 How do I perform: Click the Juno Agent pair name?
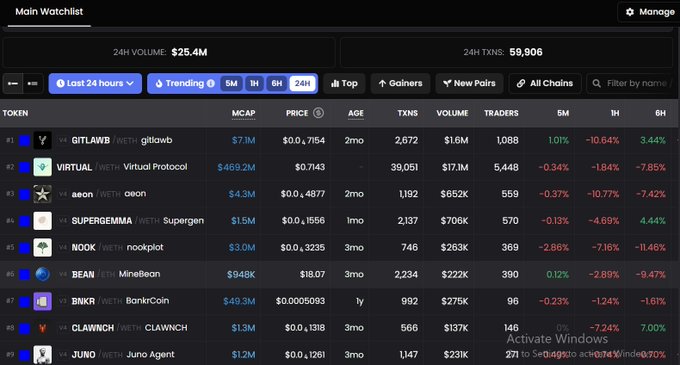150,355
